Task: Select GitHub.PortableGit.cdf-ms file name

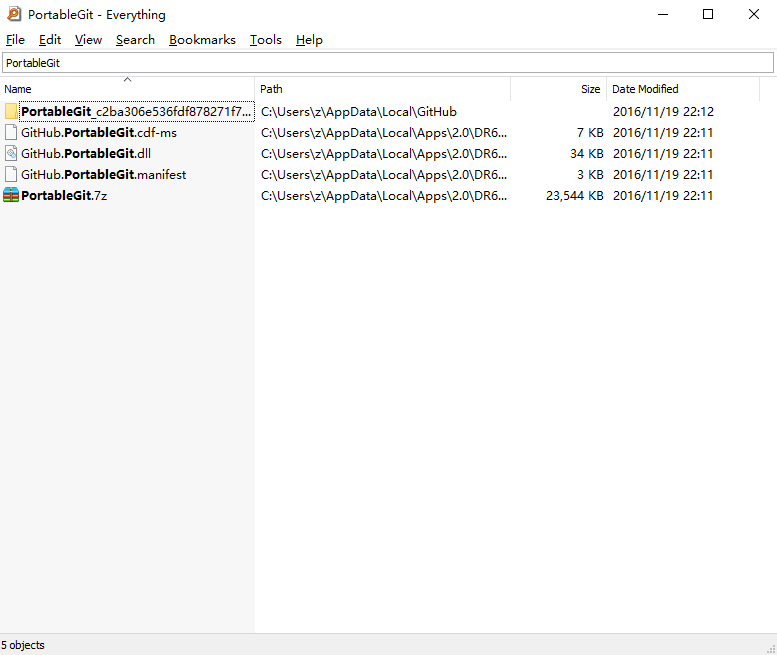Action: pyautogui.click(x=99, y=133)
